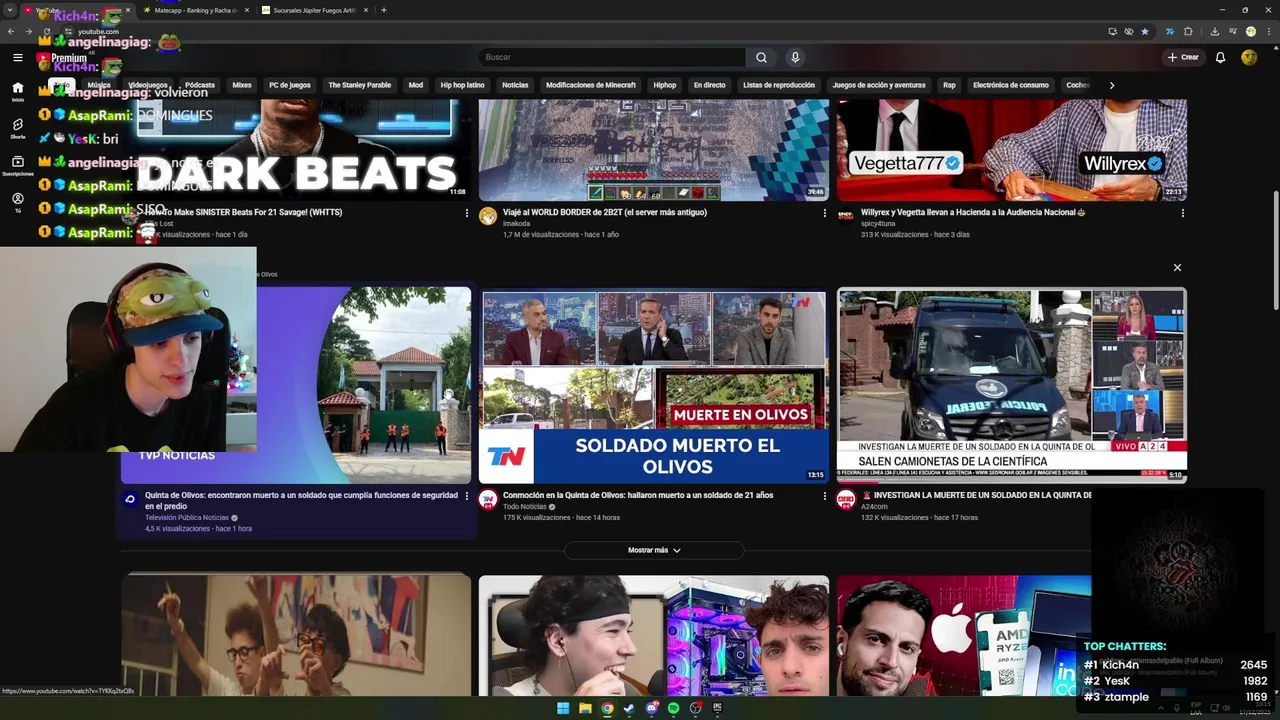The height and width of the screenshot is (720, 1280).
Task: Click the Crear button
Action: pyautogui.click(x=1183, y=57)
